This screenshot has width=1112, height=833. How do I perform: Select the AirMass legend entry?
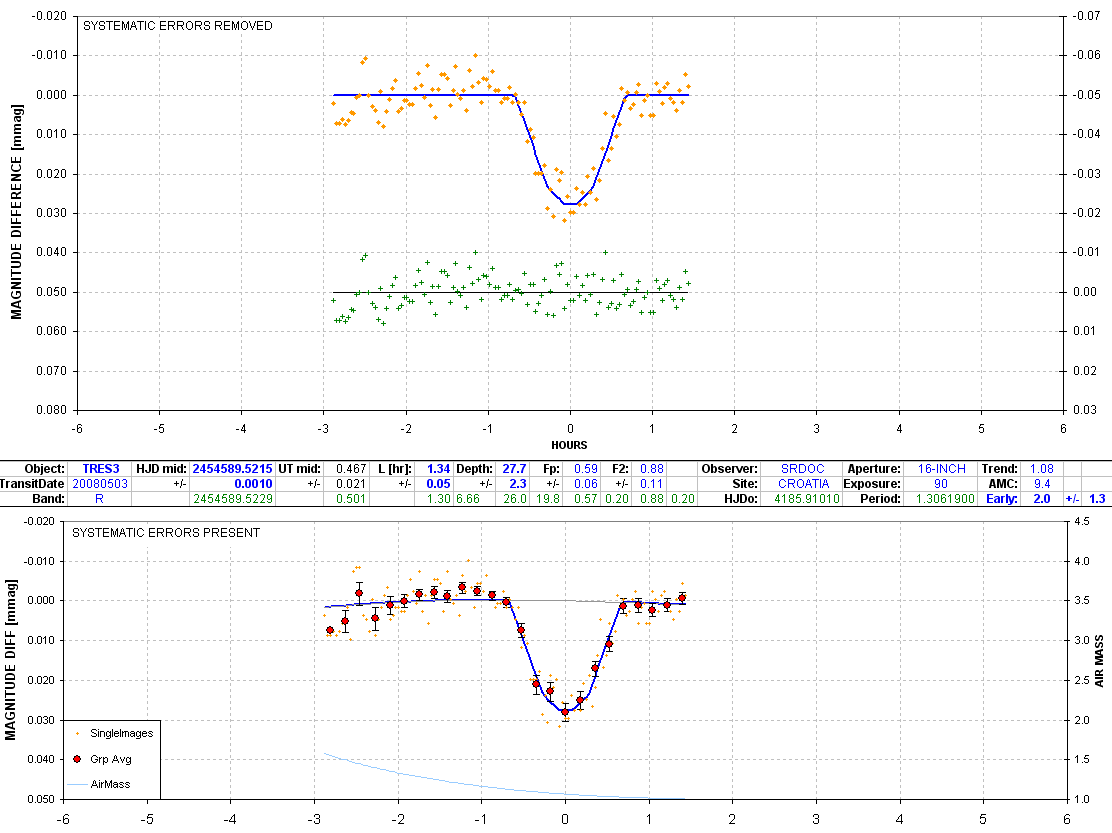(x=100, y=784)
